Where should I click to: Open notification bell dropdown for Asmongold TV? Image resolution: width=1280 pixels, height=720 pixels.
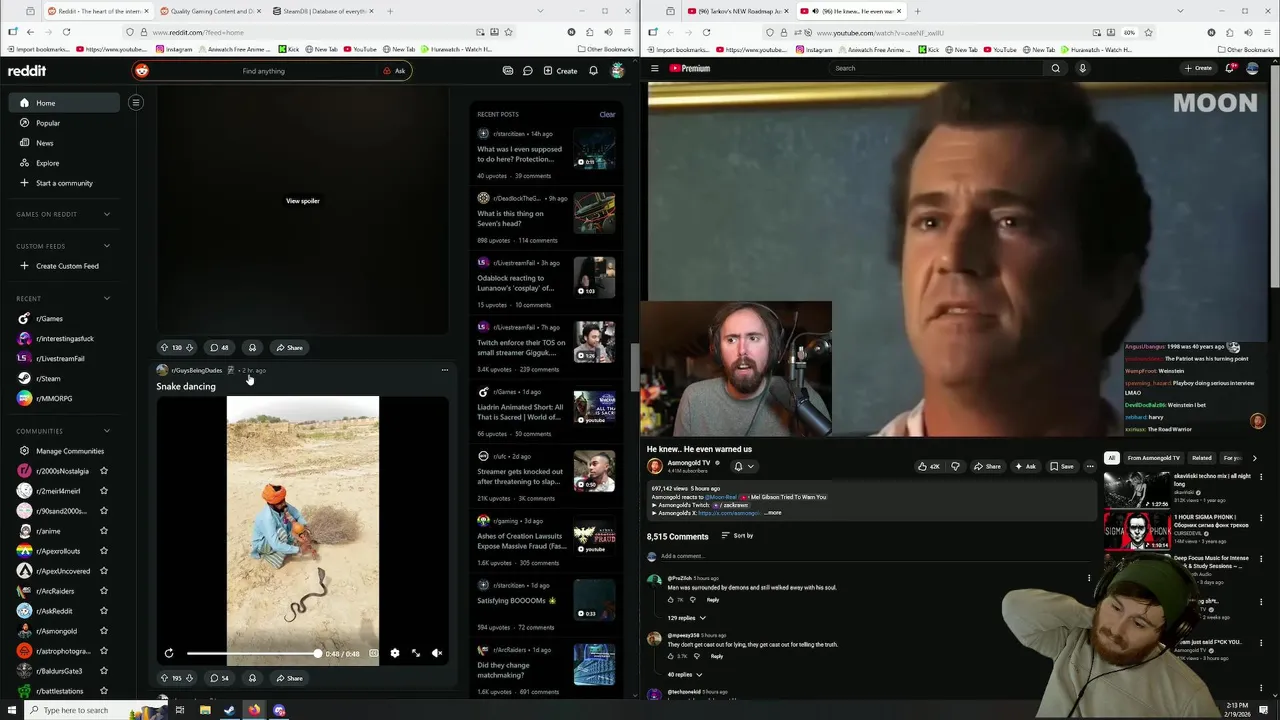(743, 466)
